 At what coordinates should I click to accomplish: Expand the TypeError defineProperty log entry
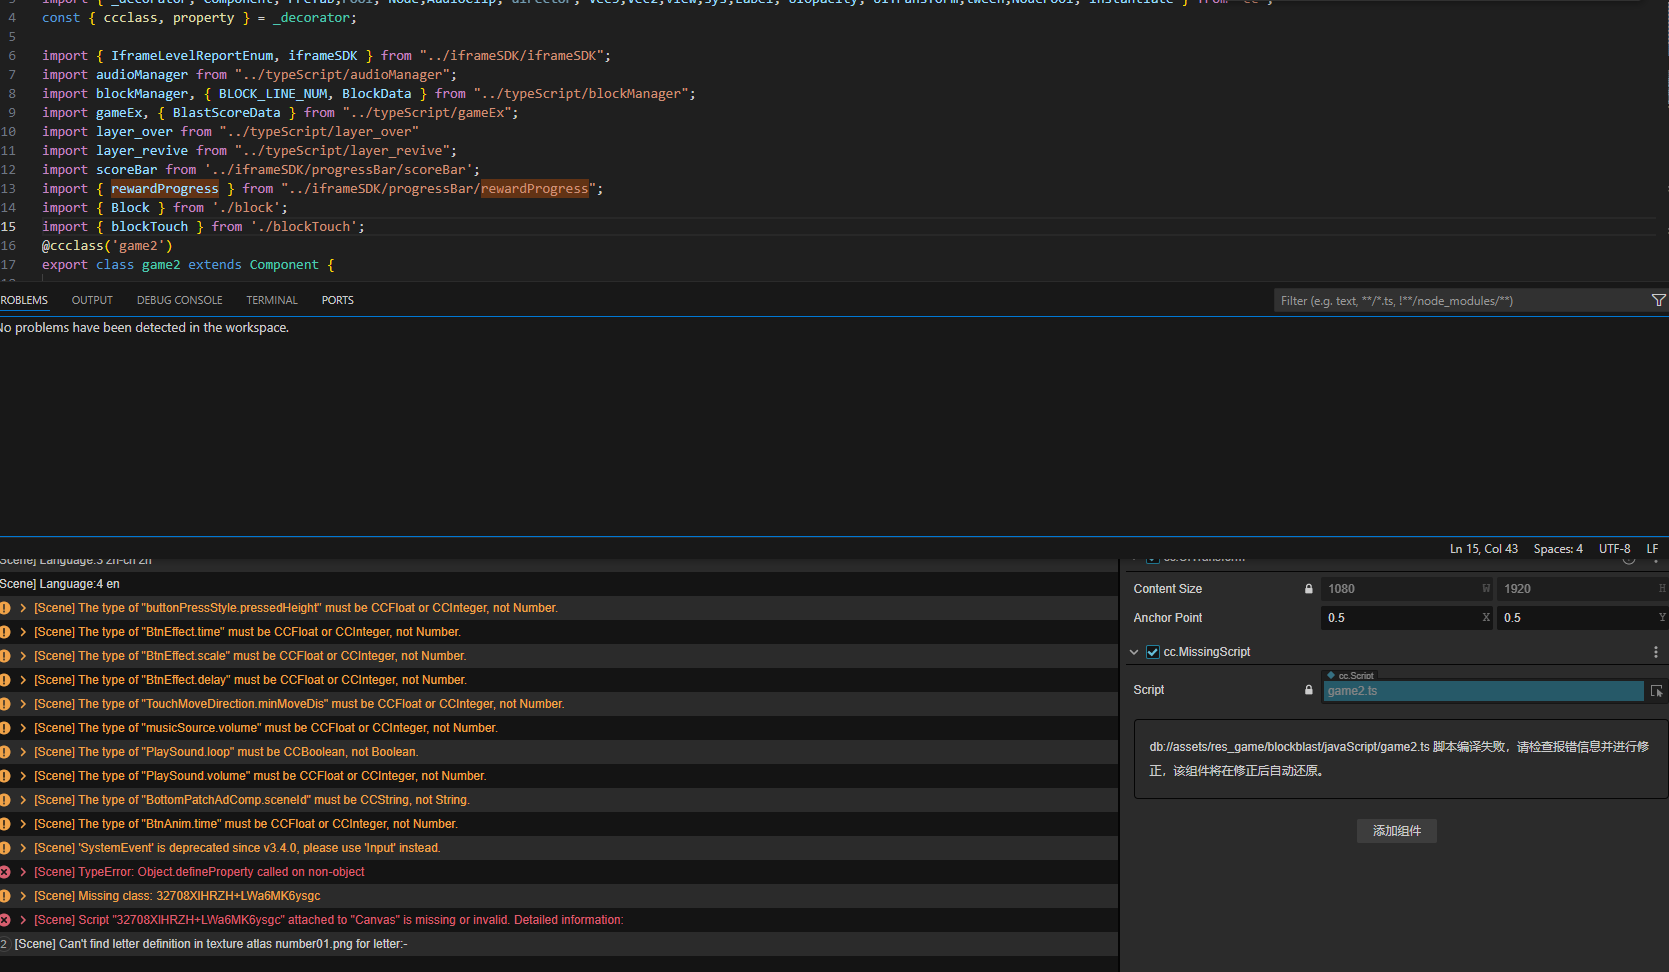pyautogui.click(x=23, y=872)
